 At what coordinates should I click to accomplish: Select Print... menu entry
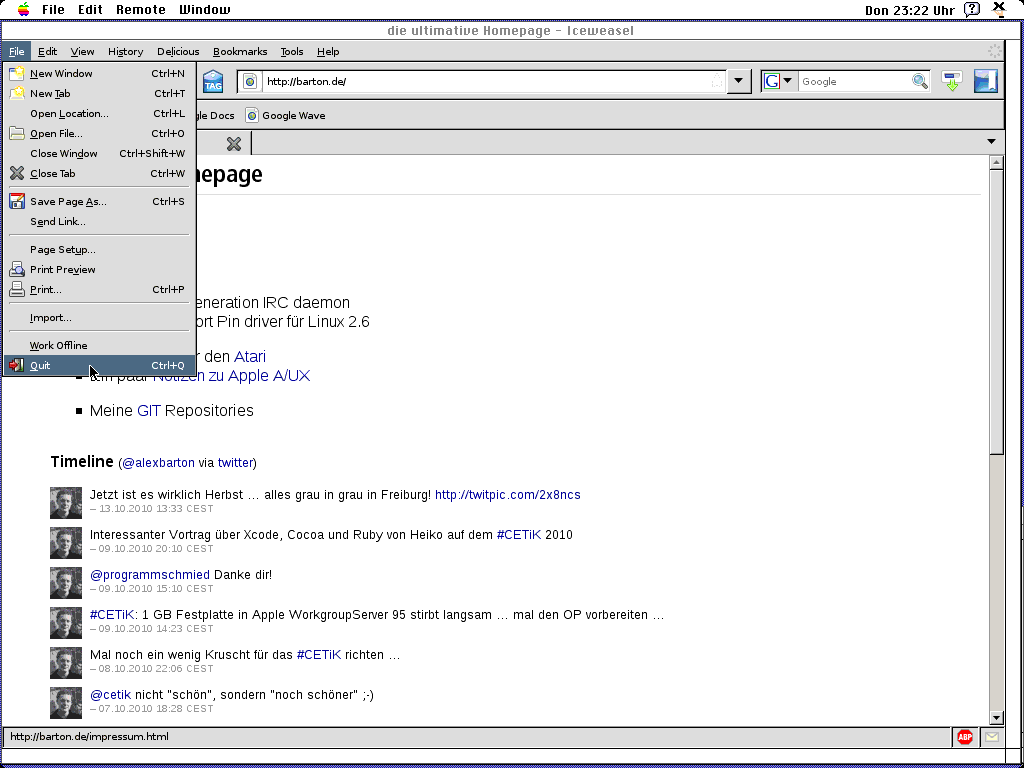(x=99, y=289)
